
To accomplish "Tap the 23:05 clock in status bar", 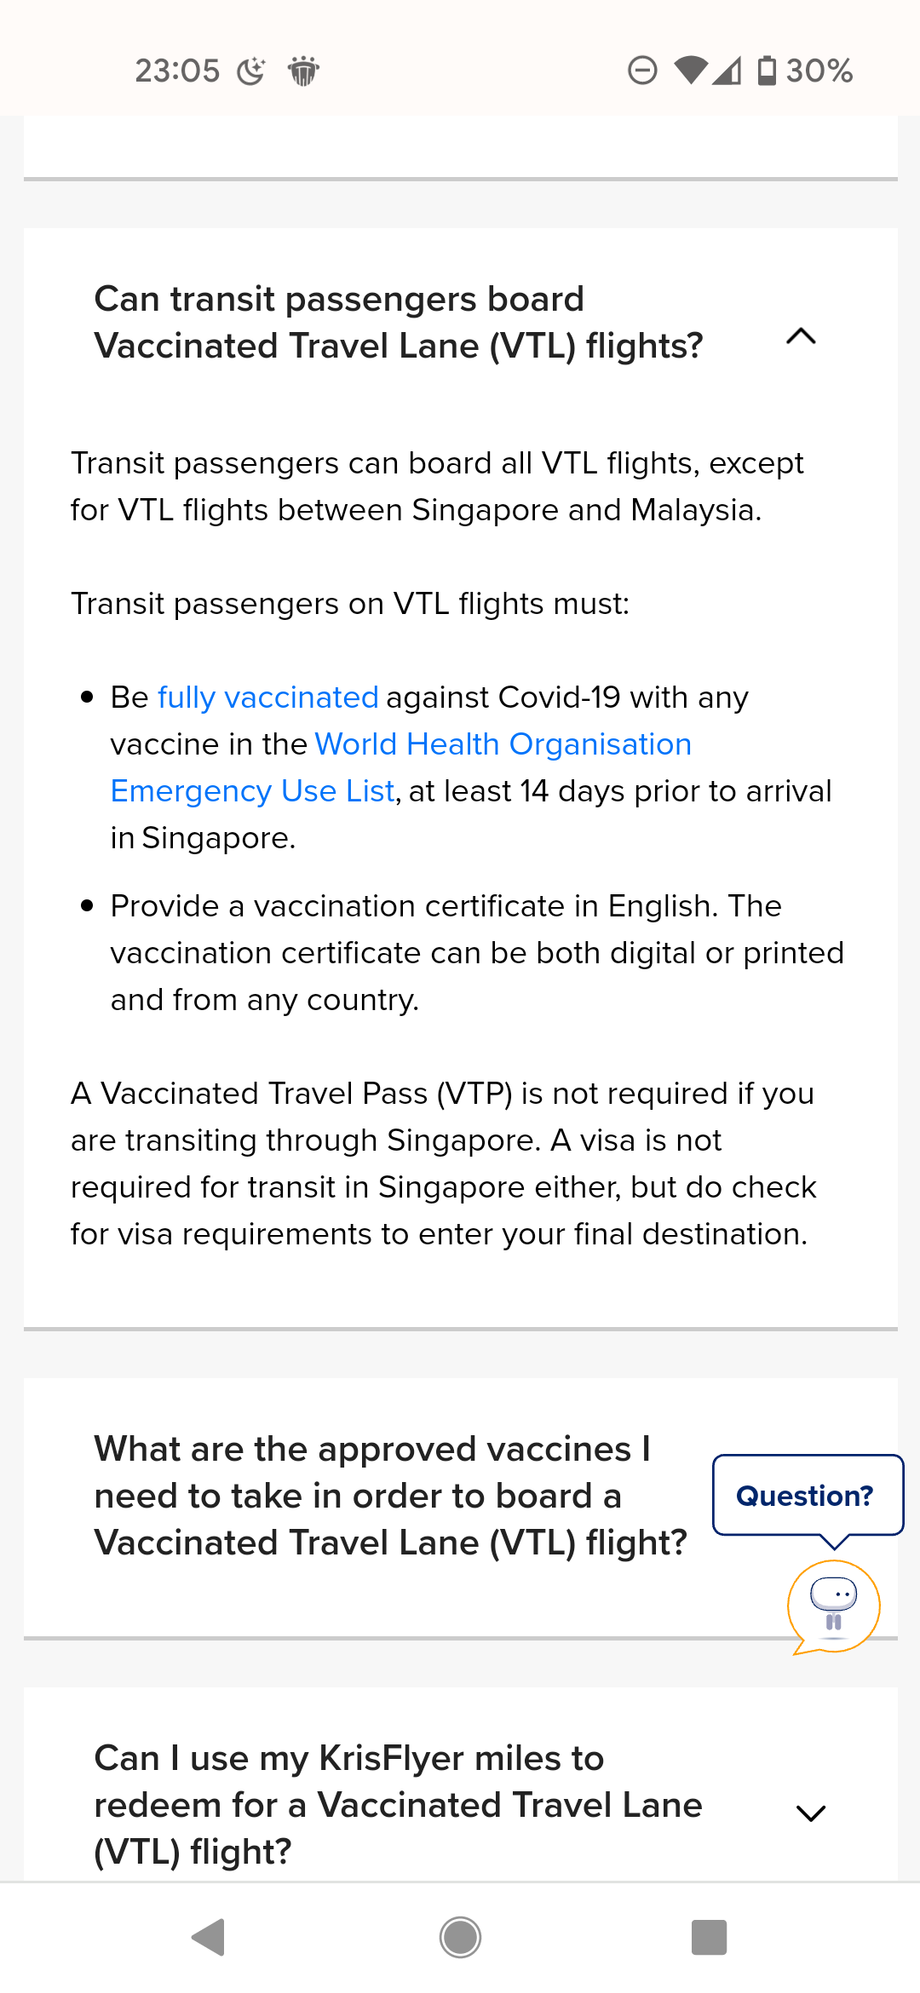I will [177, 71].
